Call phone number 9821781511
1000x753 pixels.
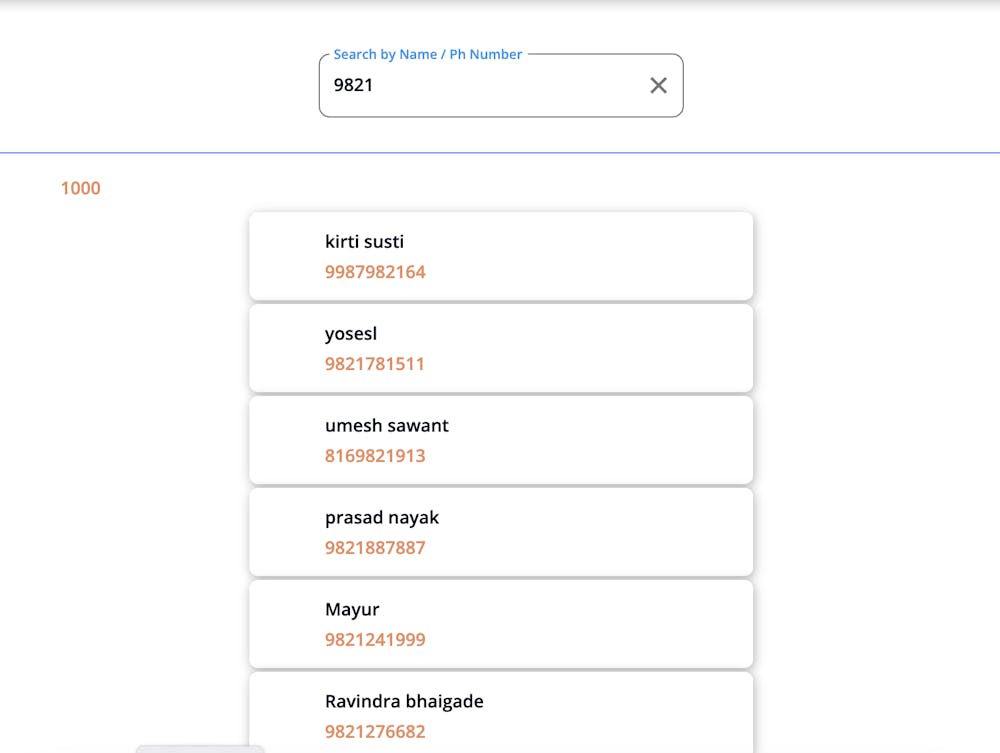(375, 363)
